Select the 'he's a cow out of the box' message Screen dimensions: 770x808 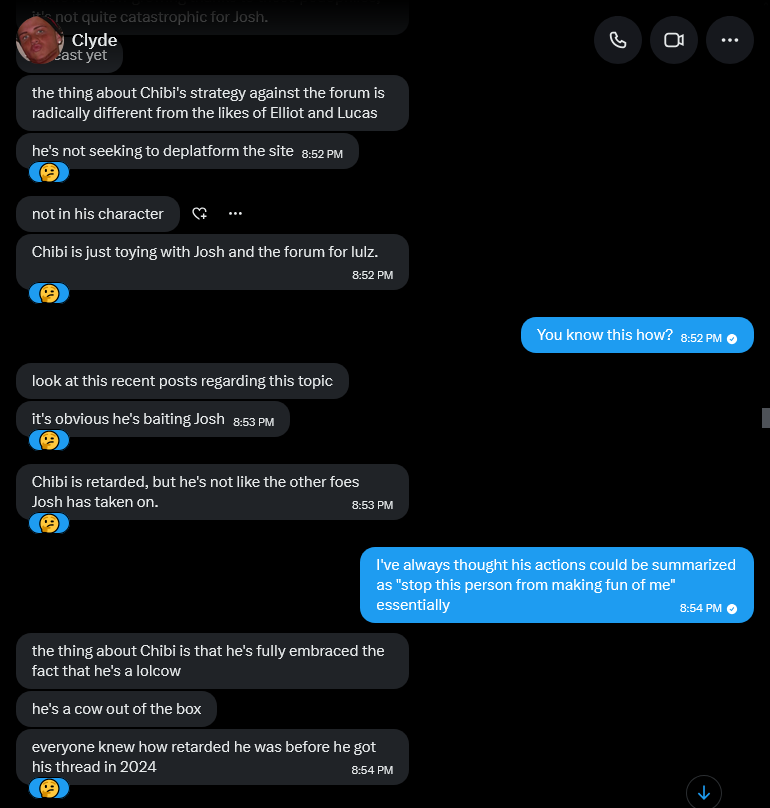click(116, 709)
